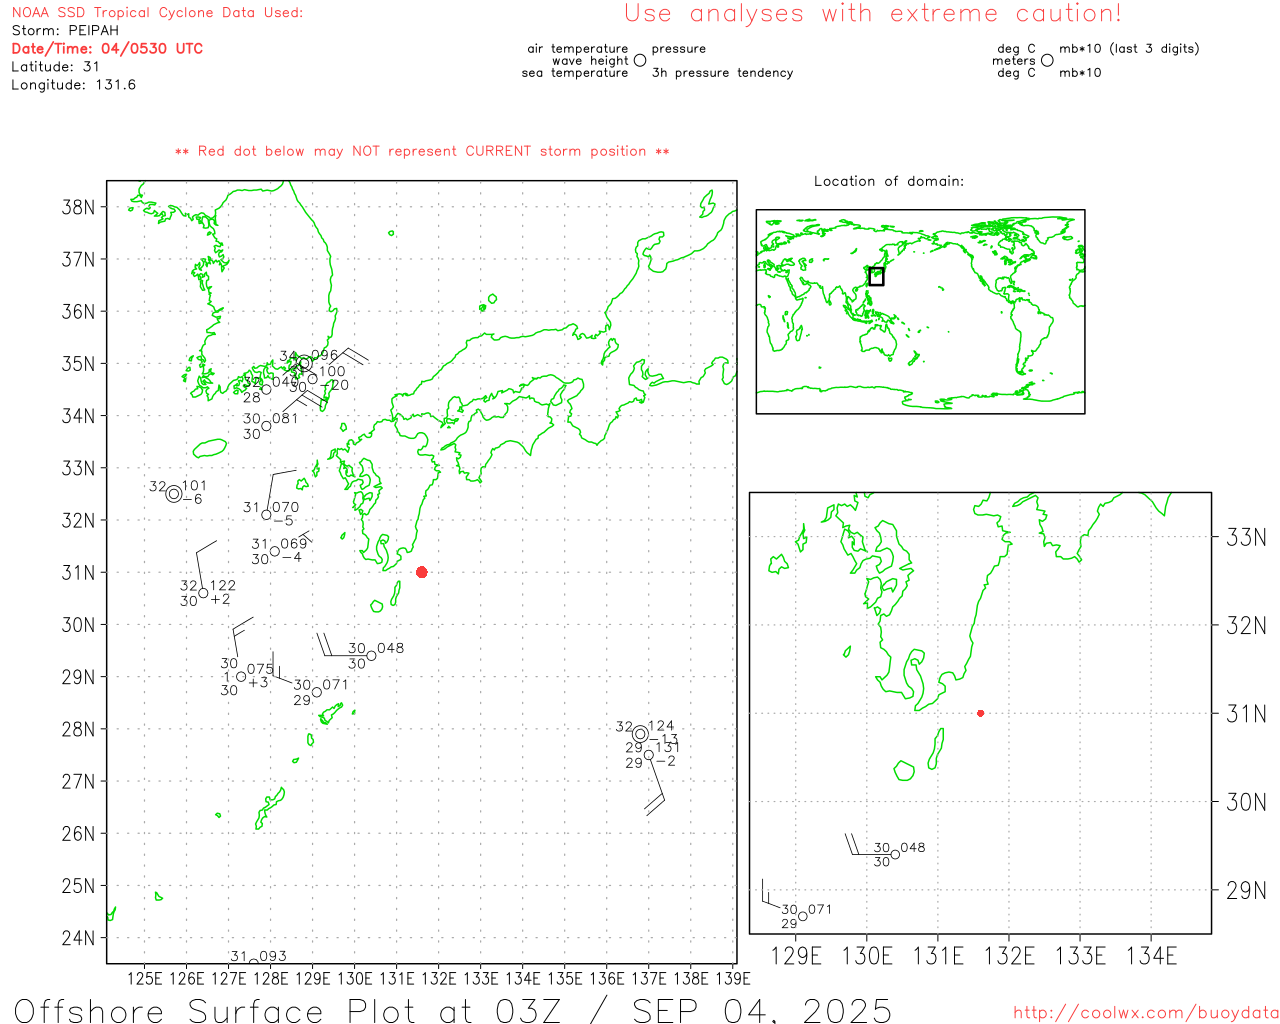Open the world map 'Location of domain' thumbnail
1280x1024 pixels.
click(920, 312)
